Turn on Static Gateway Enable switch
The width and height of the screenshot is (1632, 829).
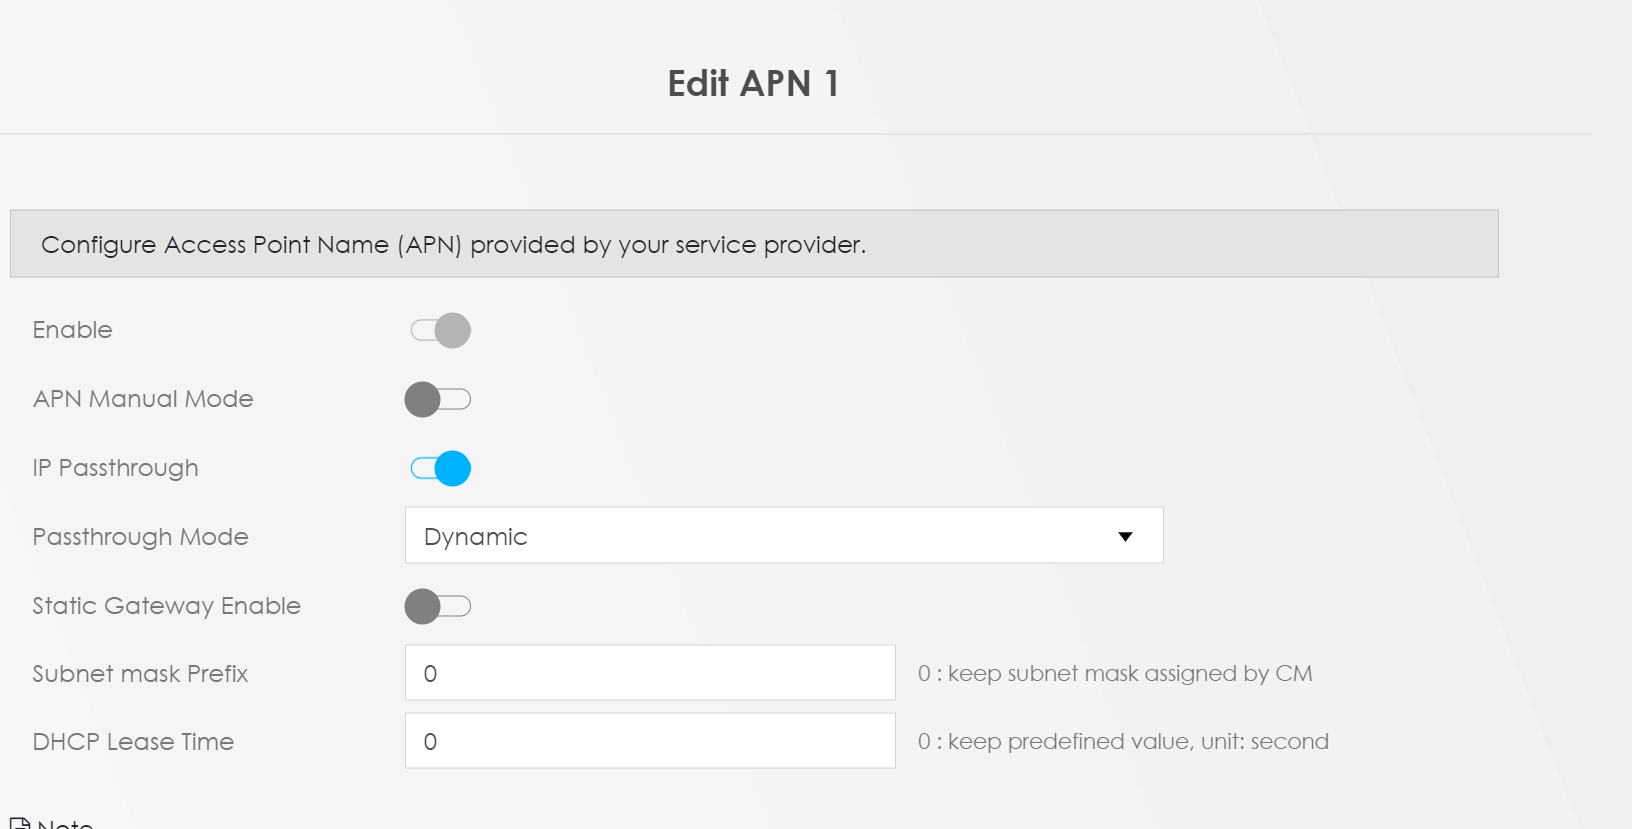click(x=438, y=606)
